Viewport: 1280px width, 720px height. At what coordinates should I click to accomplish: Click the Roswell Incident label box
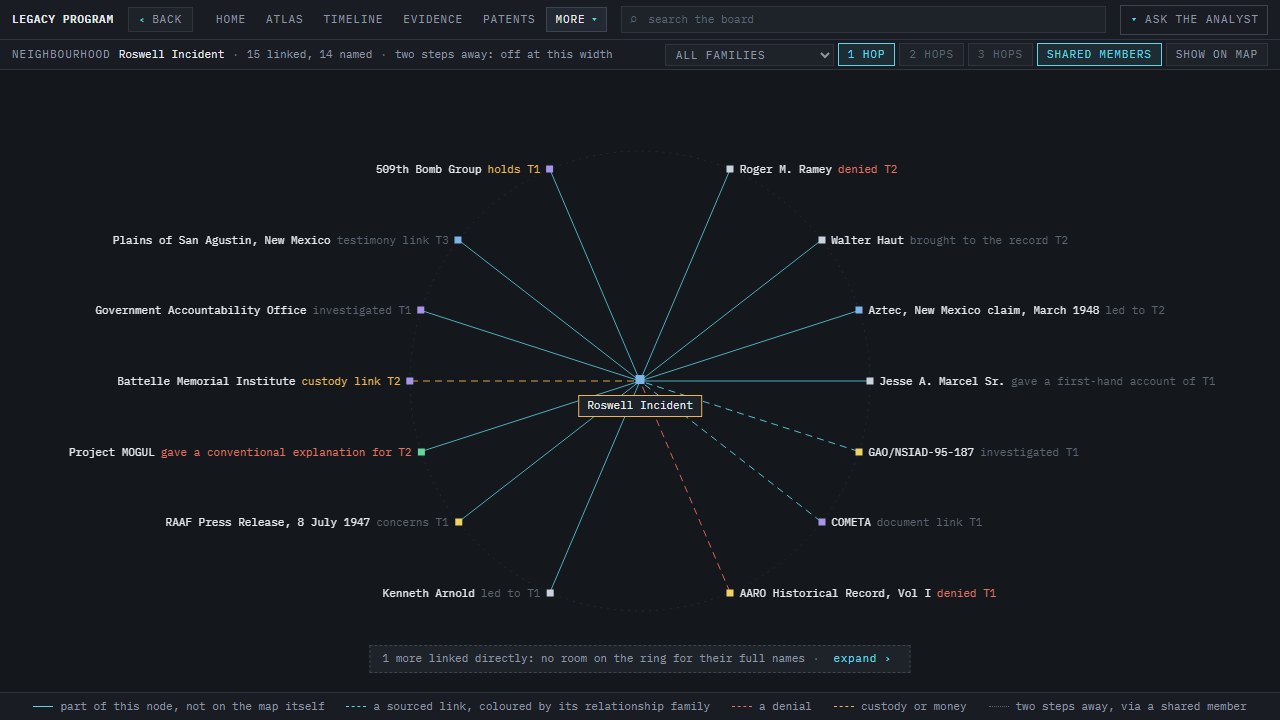[x=640, y=406]
